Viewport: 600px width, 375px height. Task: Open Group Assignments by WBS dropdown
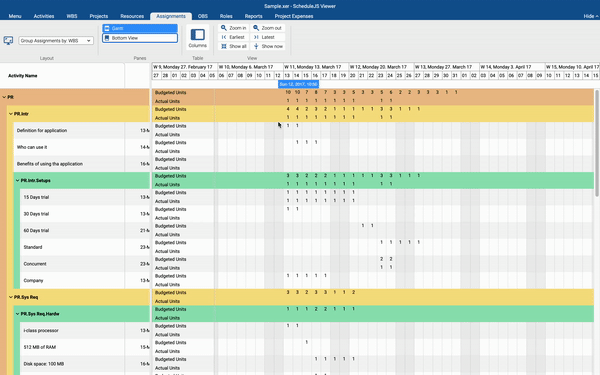click(56, 41)
